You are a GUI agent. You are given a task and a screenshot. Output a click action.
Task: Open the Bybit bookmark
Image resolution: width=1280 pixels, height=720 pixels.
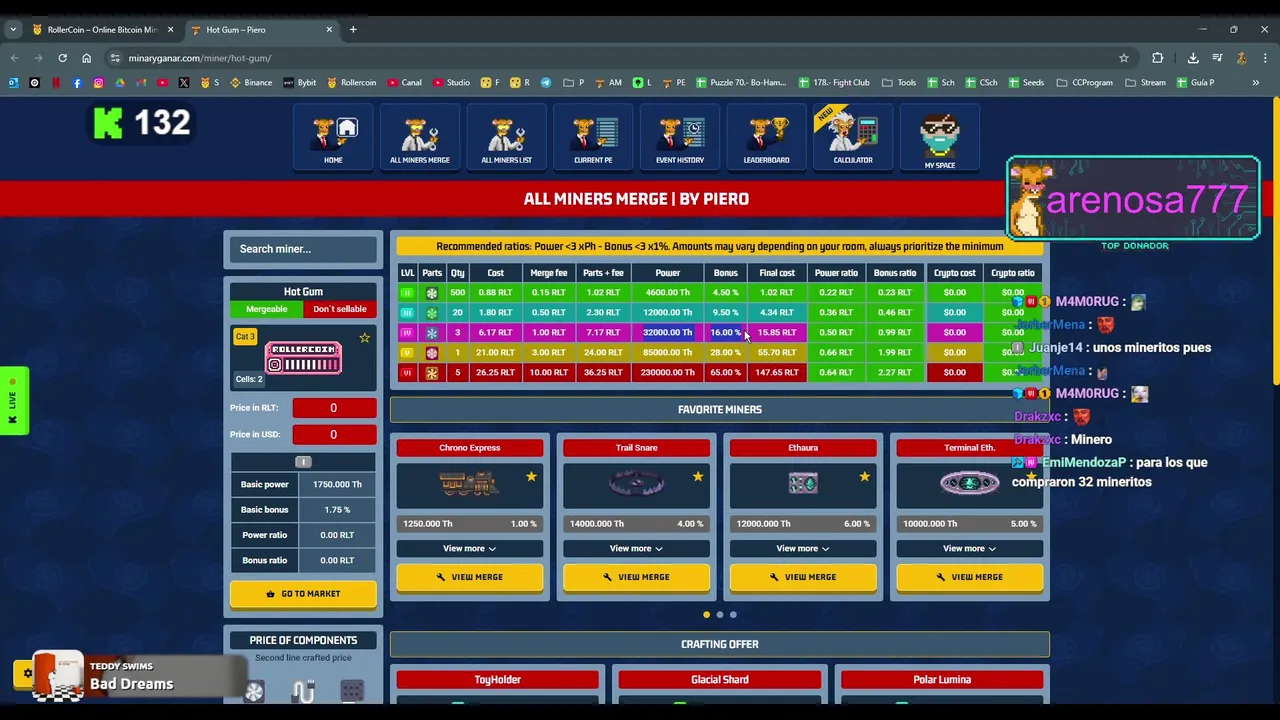[x=298, y=83]
